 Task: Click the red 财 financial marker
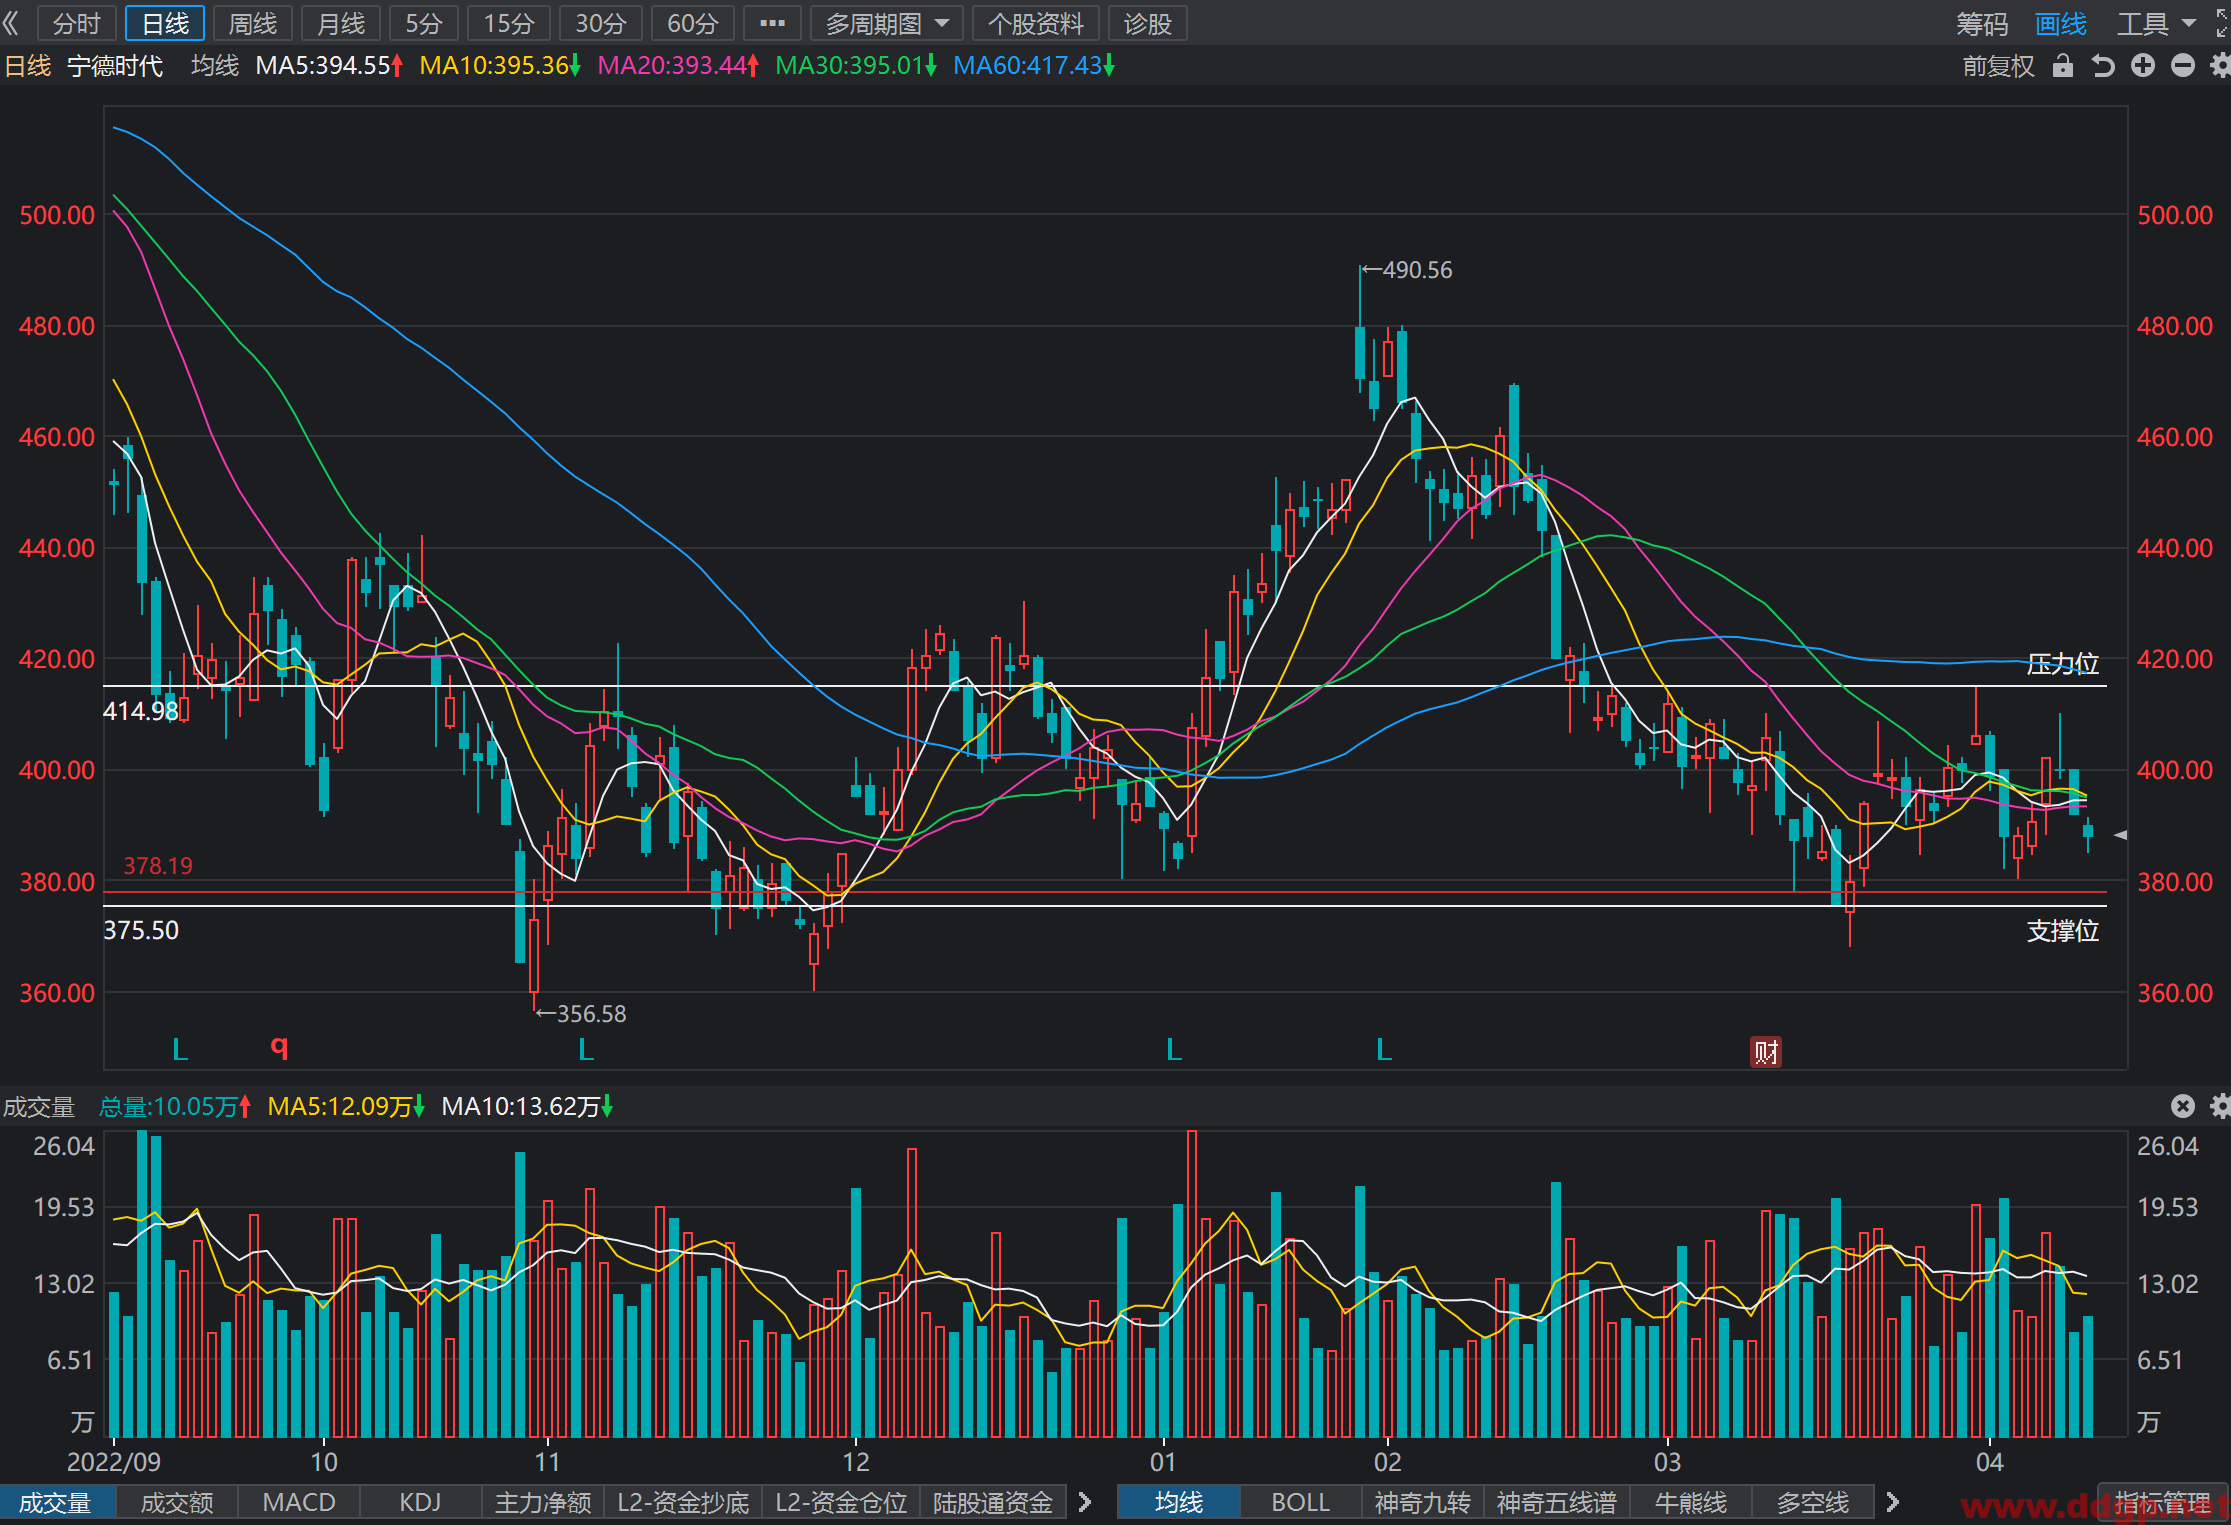1766,1052
